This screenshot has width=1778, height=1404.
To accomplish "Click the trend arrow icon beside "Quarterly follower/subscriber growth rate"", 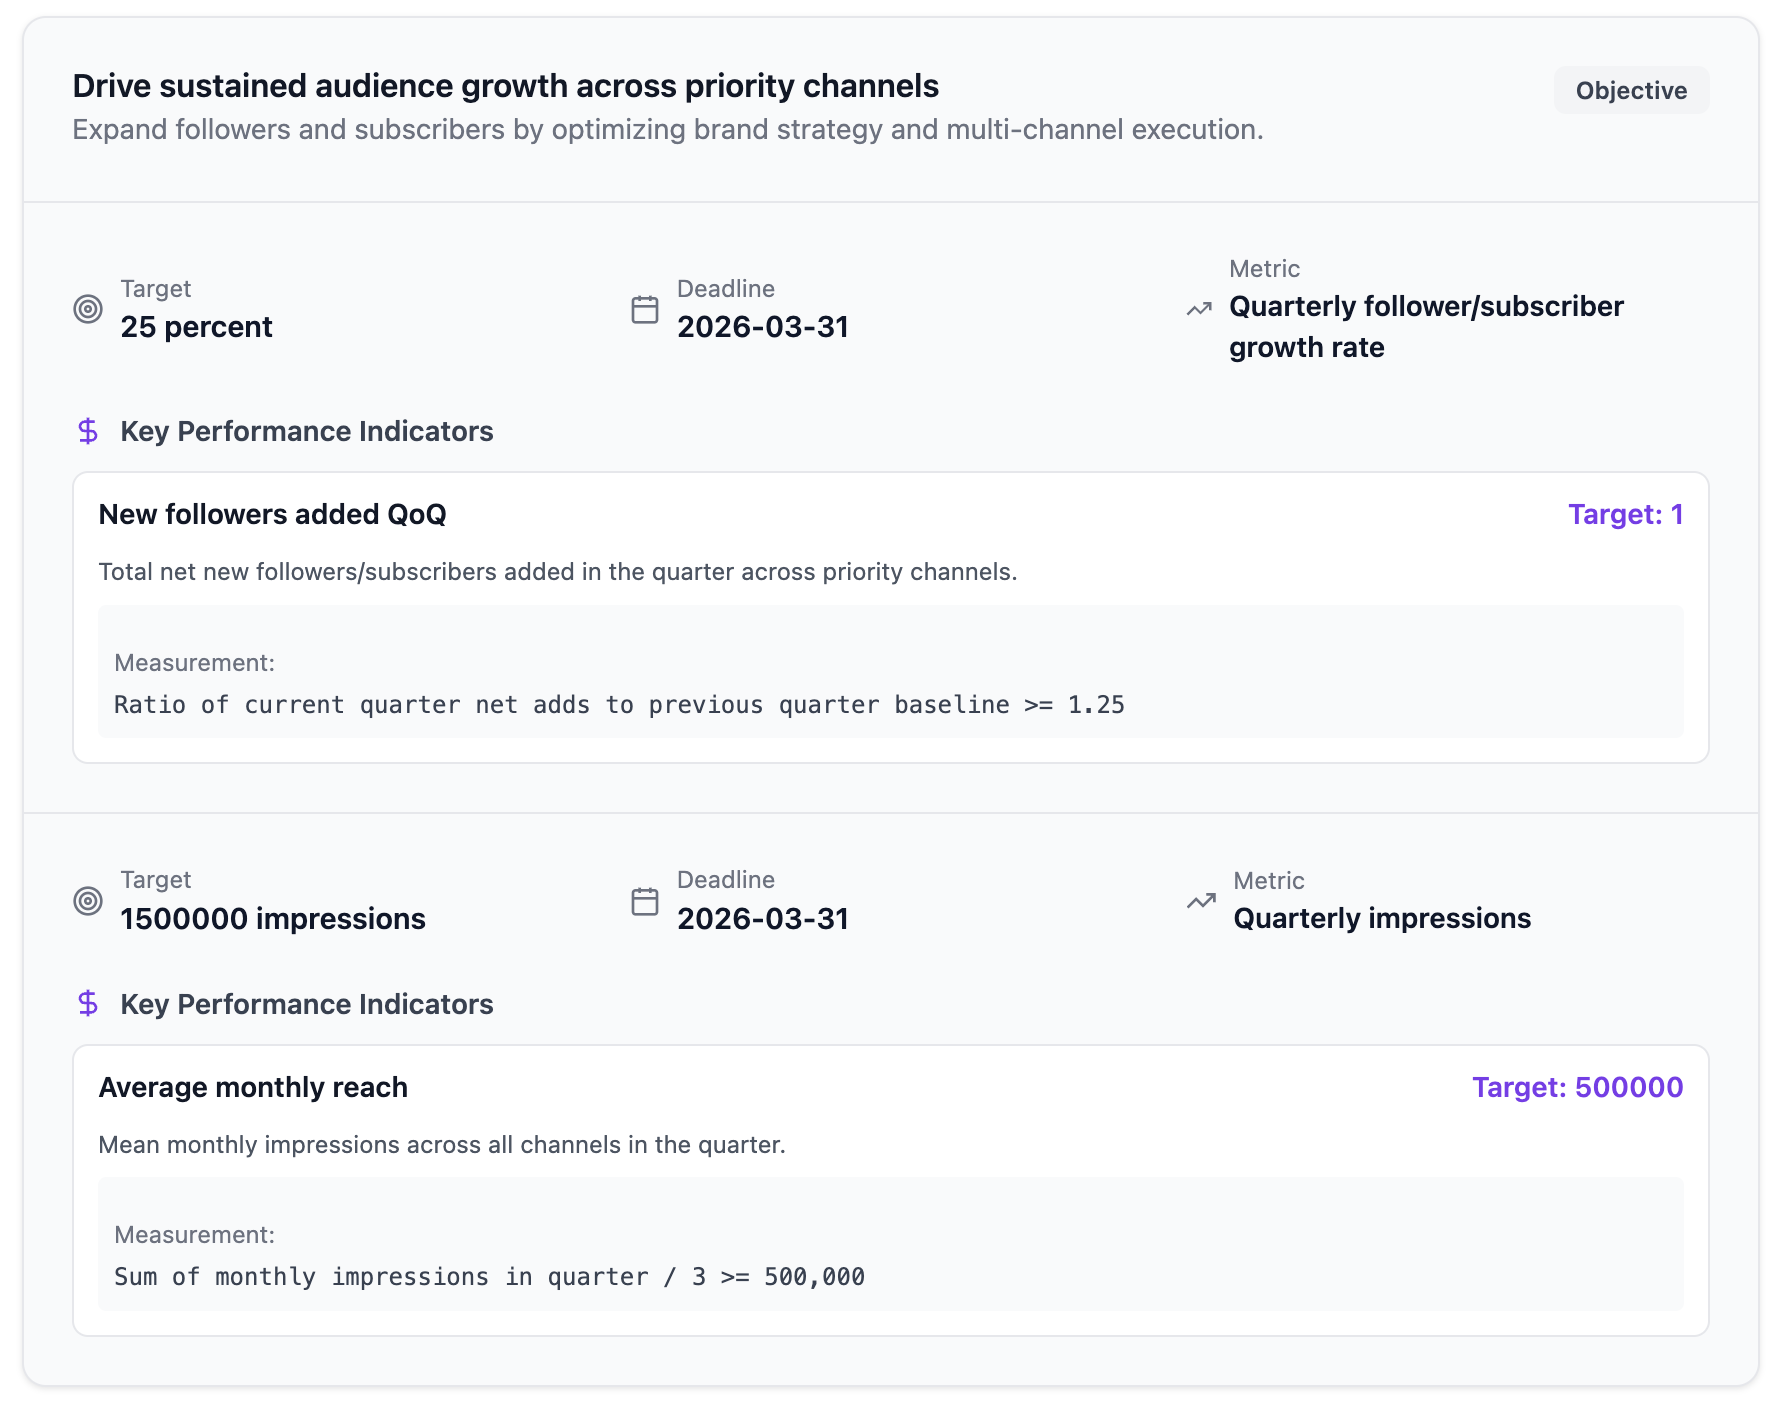I will [x=1199, y=309].
